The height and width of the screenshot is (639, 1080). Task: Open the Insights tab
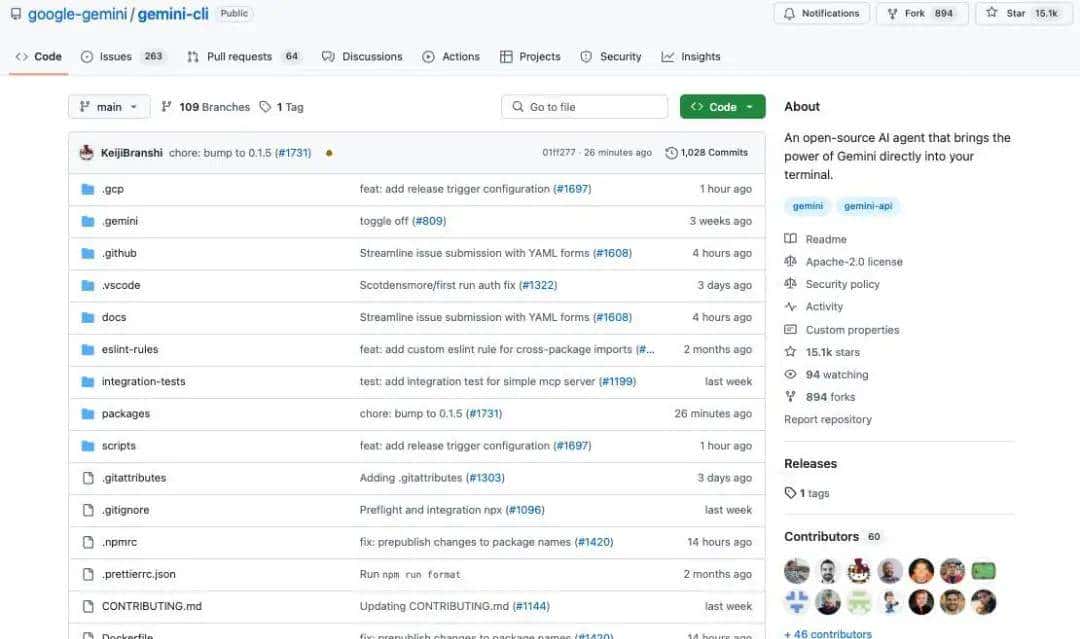(691, 56)
